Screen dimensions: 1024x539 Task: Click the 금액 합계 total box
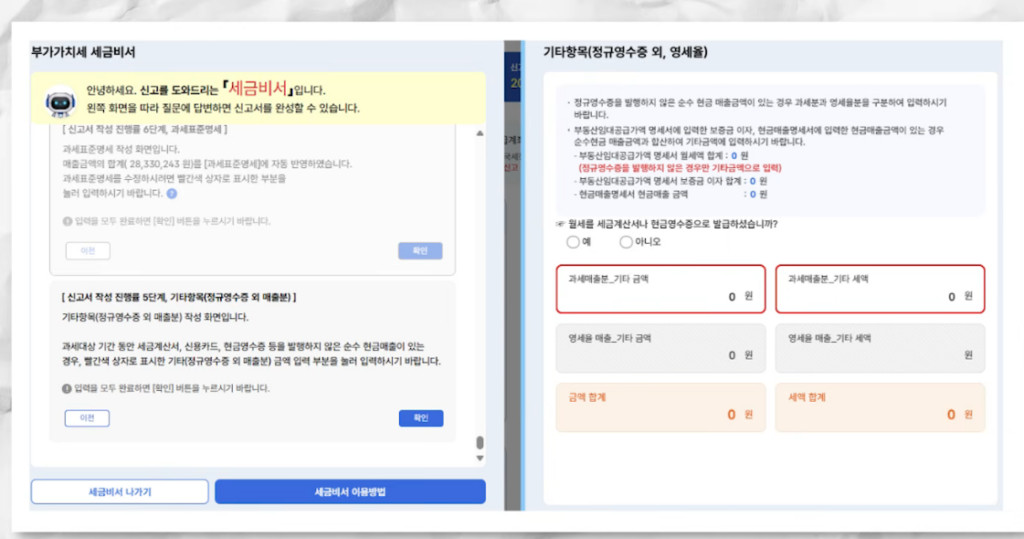[660, 407]
